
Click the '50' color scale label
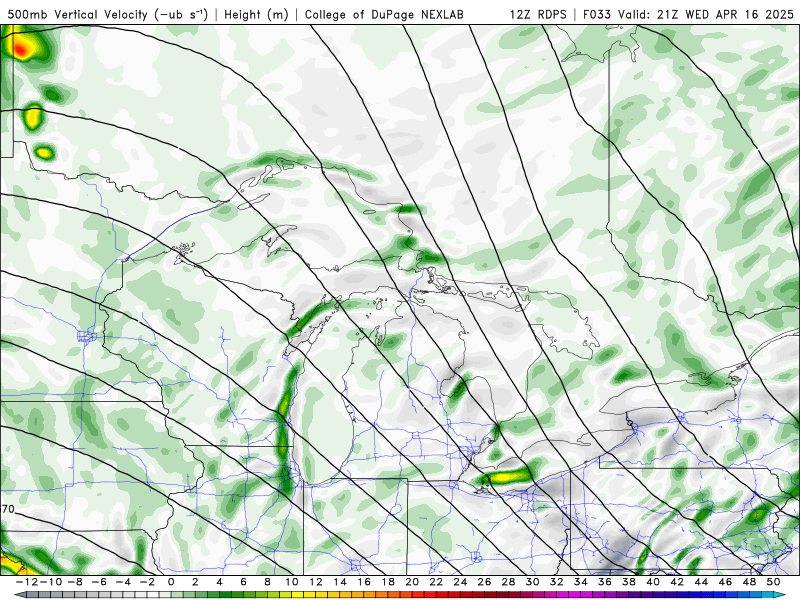[x=773, y=582]
